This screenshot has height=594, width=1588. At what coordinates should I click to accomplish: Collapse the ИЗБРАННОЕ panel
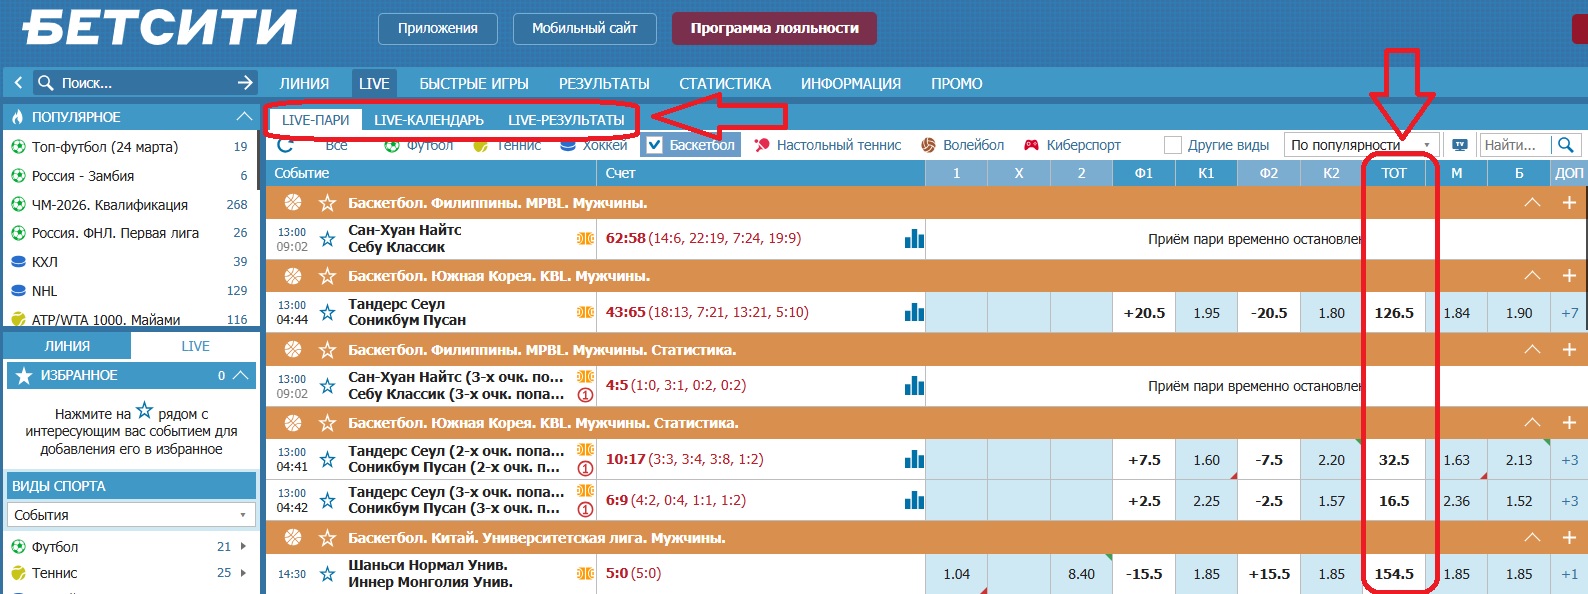pos(240,375)
